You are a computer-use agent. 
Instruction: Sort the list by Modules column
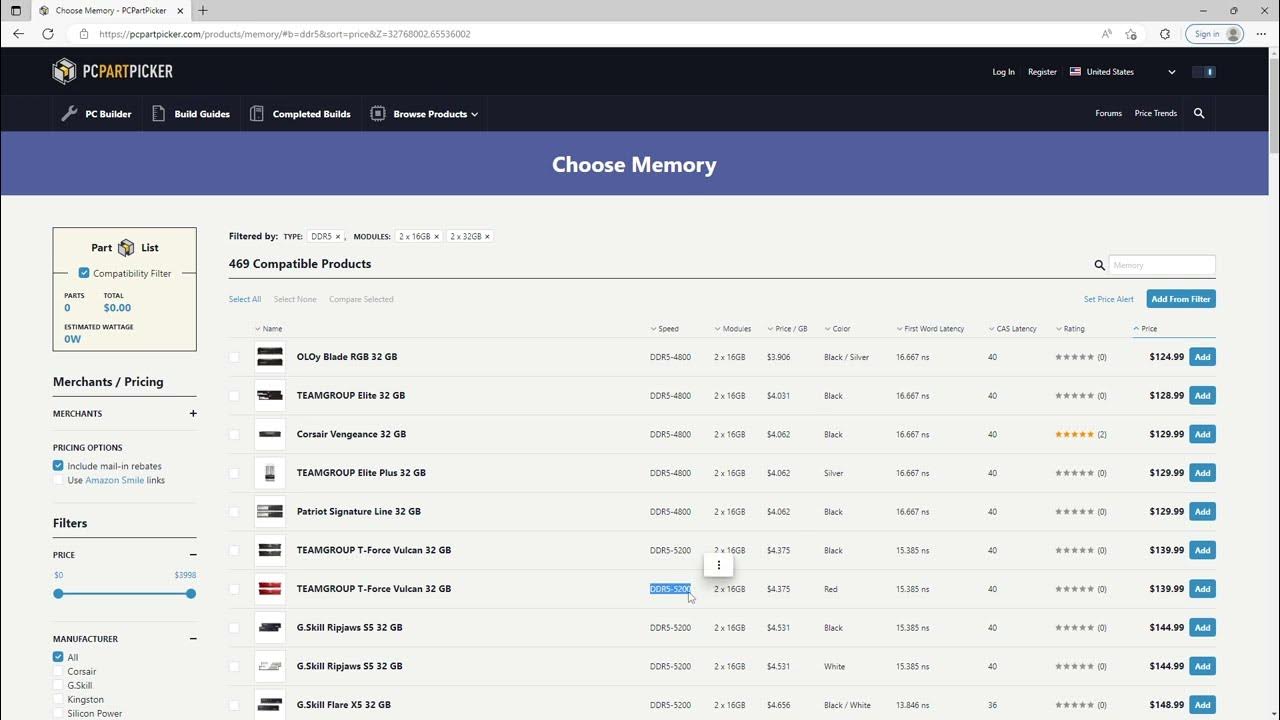[733, 329]
